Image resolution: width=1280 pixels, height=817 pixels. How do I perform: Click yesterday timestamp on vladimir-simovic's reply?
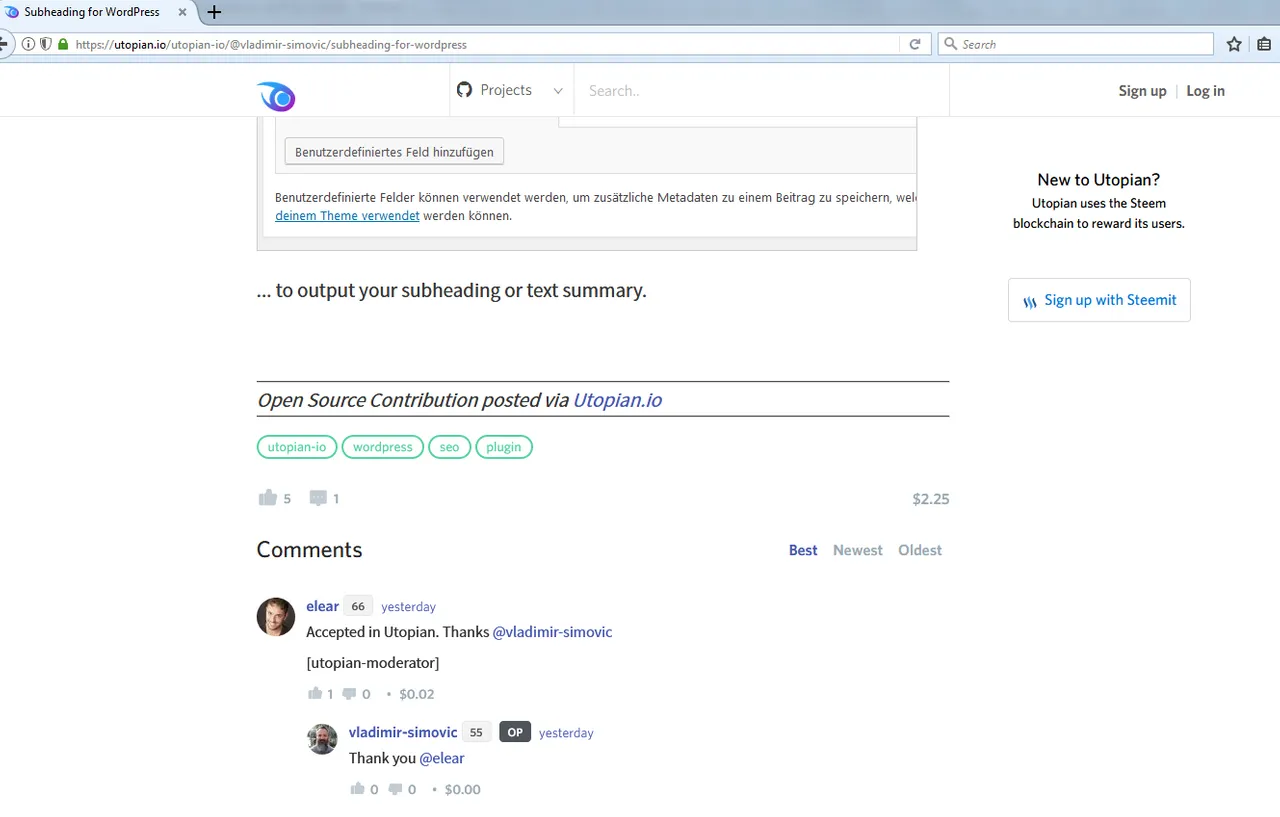pyautogui.click(x=566, y=733)
